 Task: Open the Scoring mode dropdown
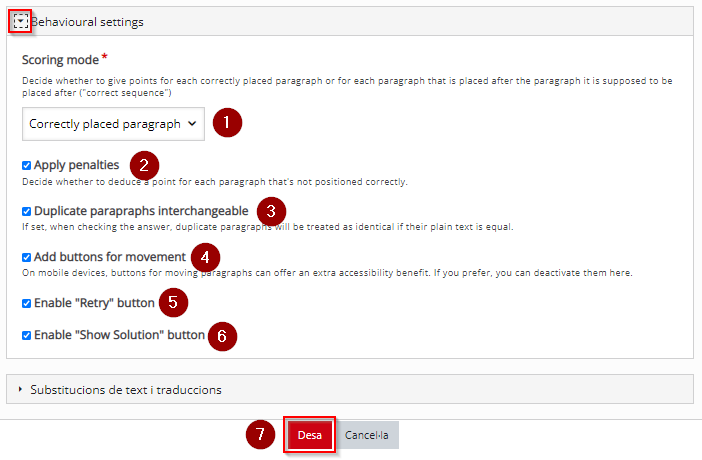(x=113, y=124)
